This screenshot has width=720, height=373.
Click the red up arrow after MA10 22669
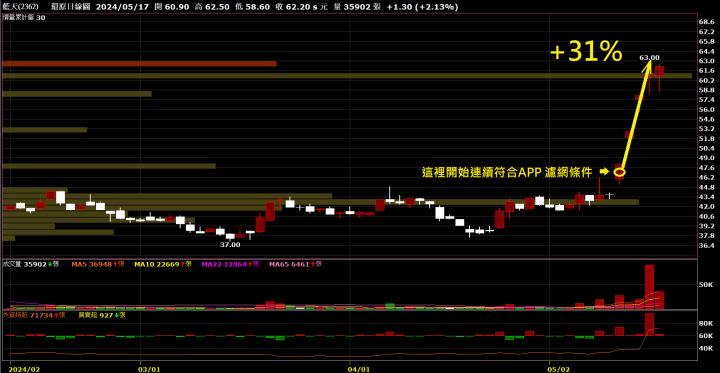(x=182, y=264)
